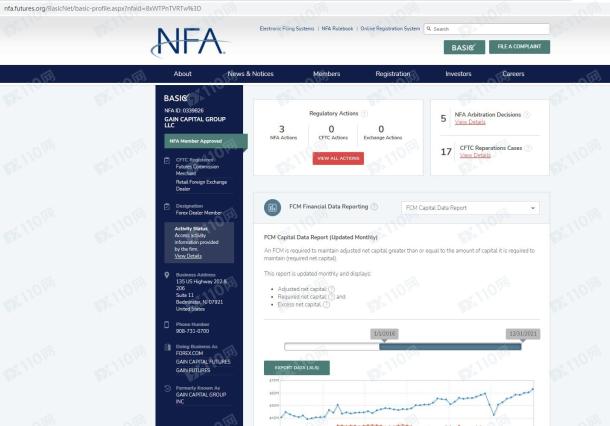Click the File a Complaint button
The height and width of the screenshot is (426, 610).
pos(519,47)
